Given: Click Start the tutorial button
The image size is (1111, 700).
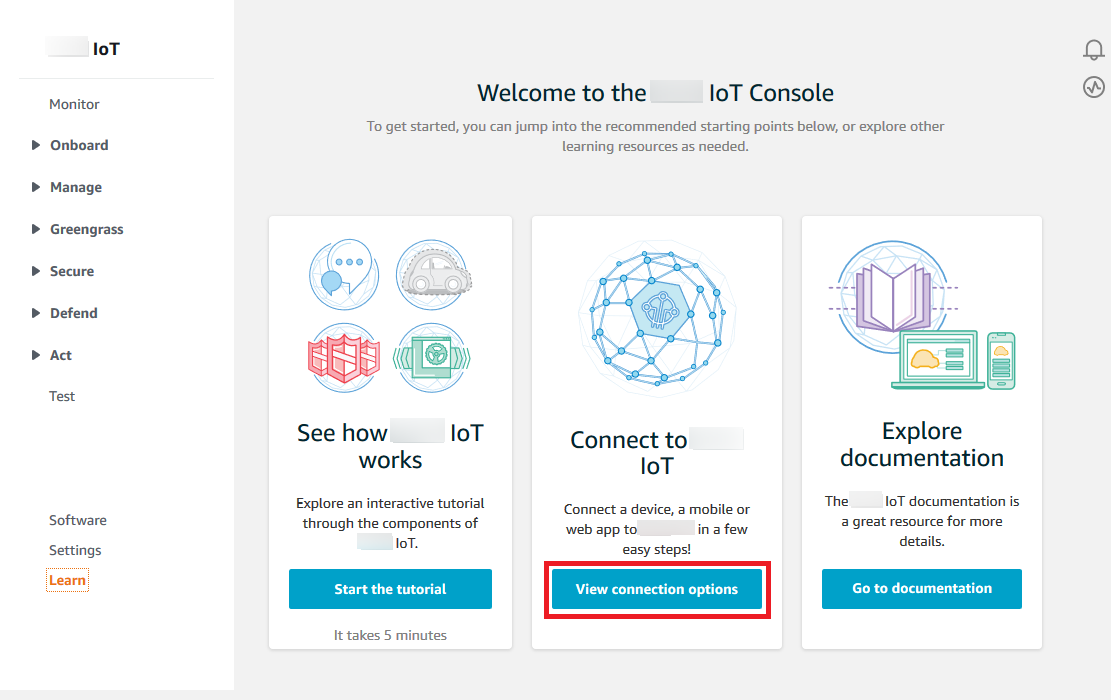Looking at the screenshot, I should [x=390, y=589].
